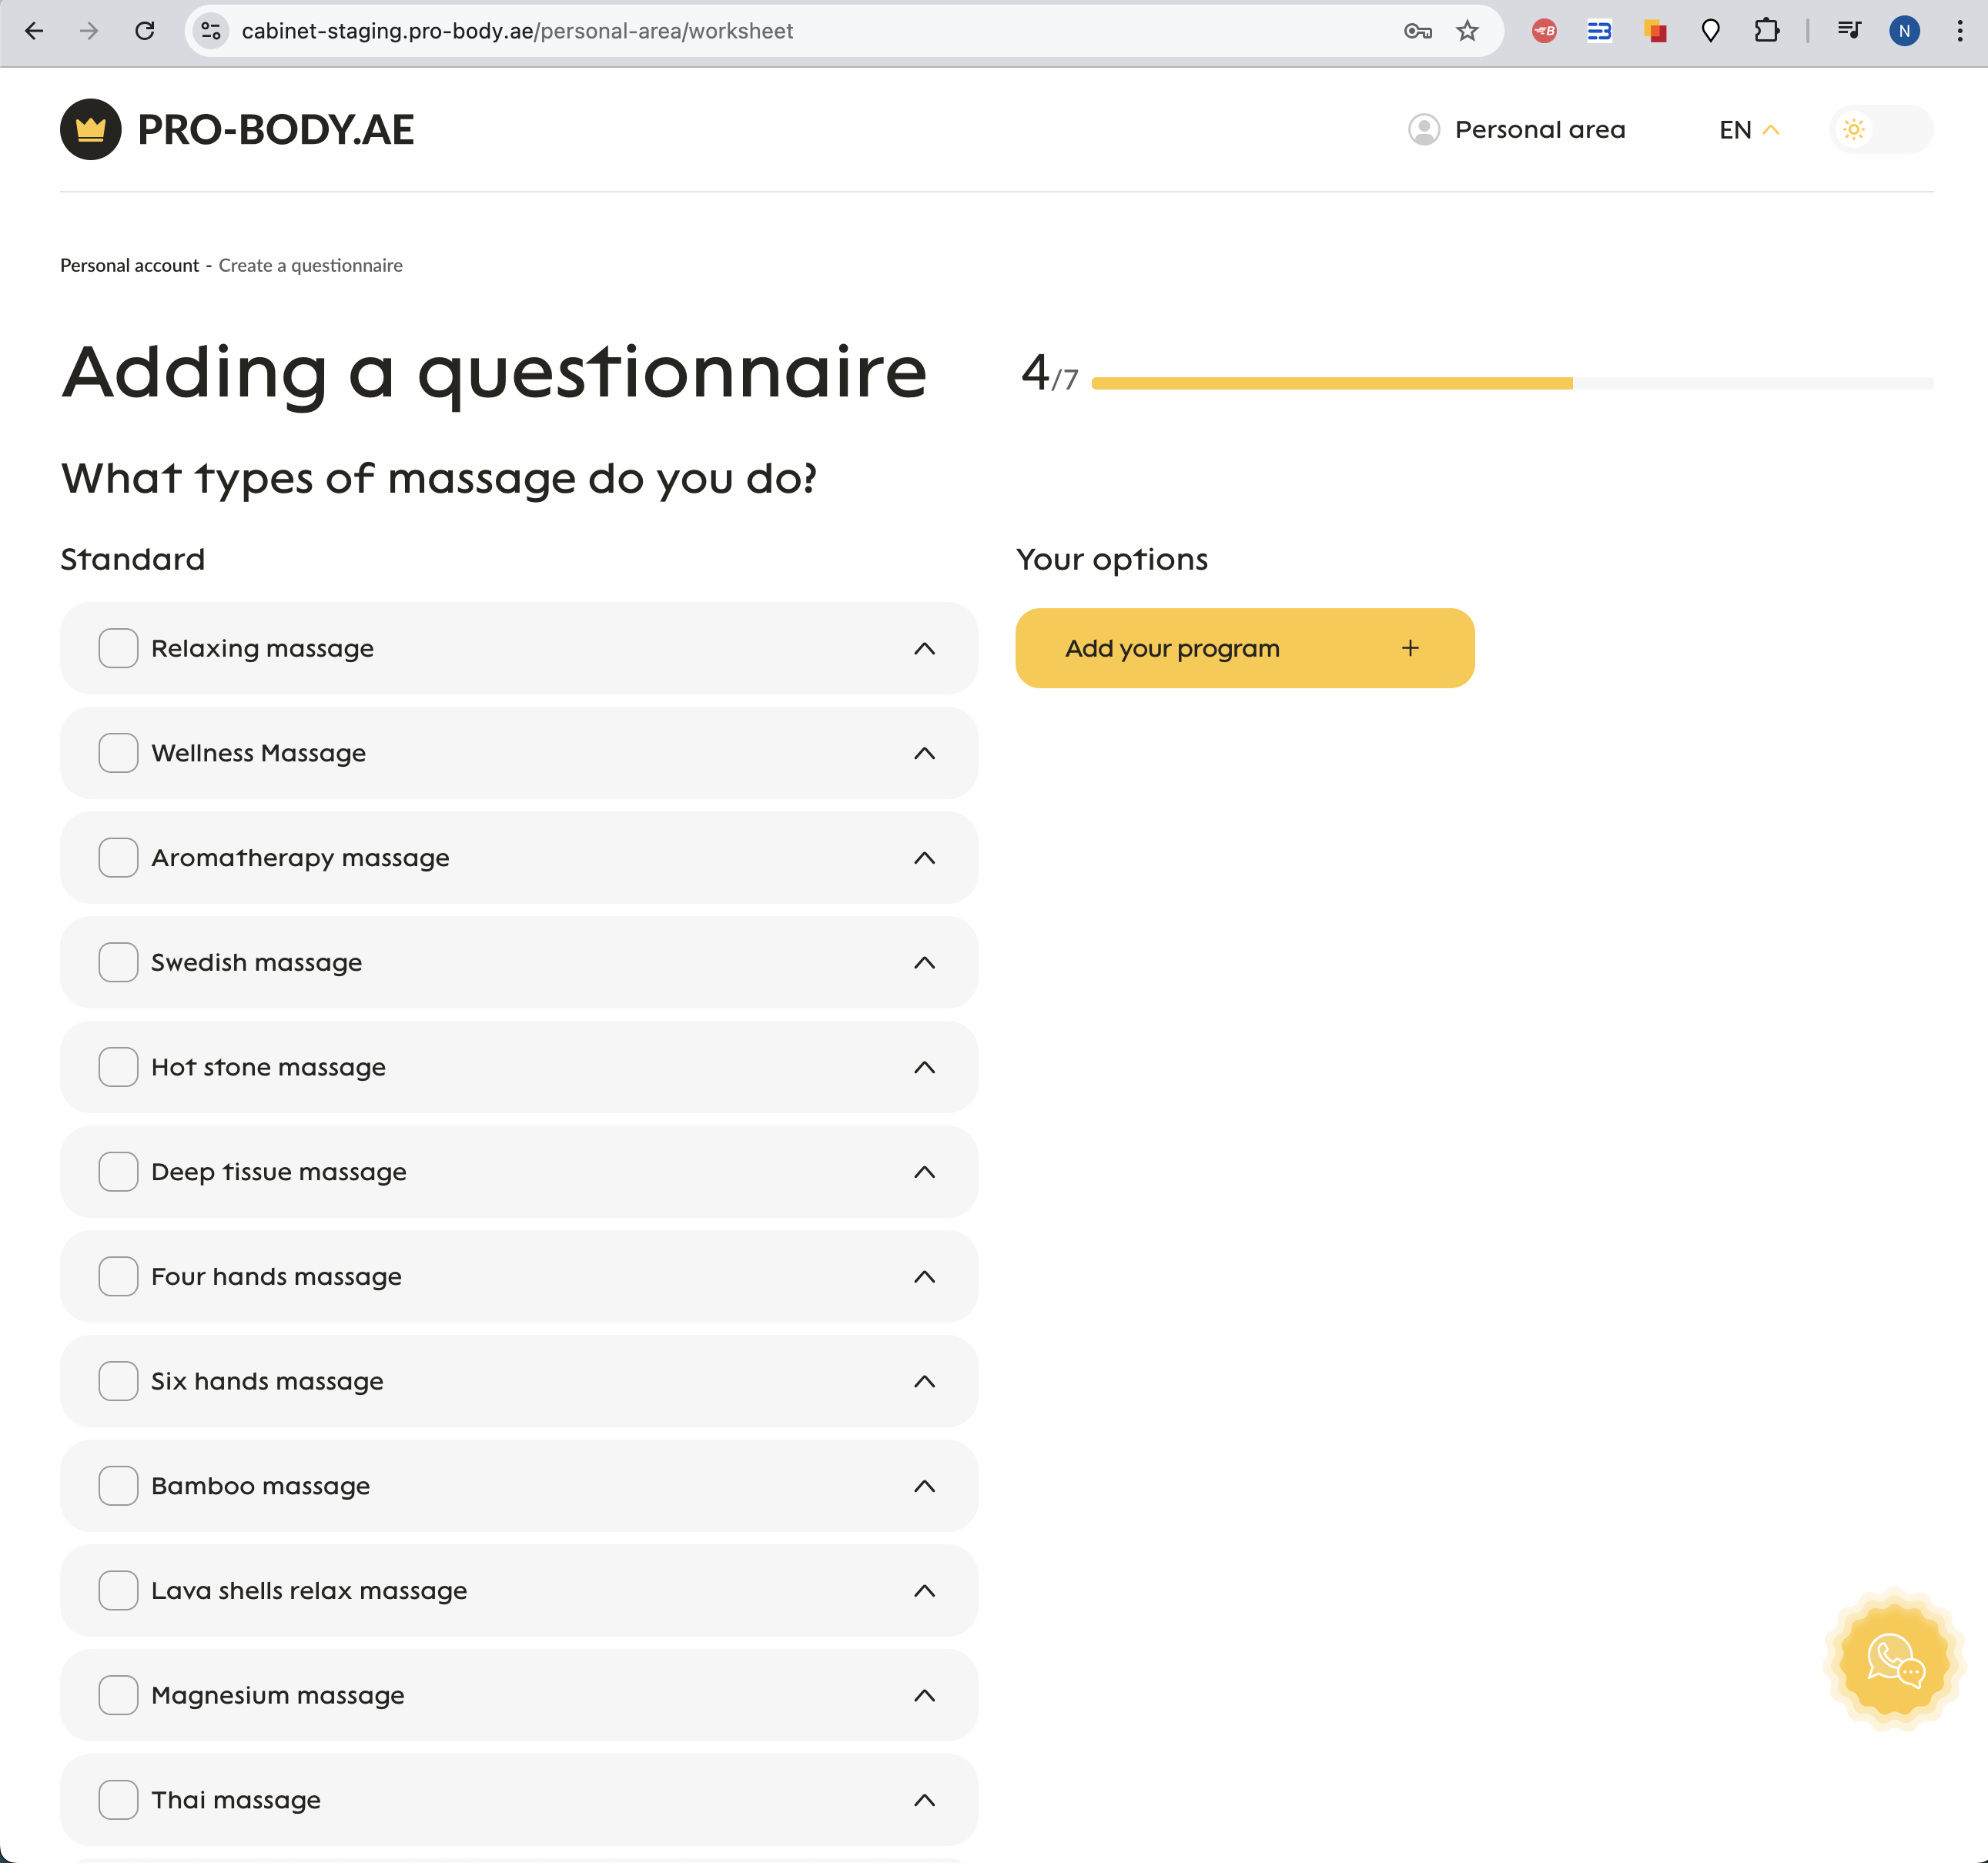The height and width of the screenshot is (1863, 1988).
Task: Check the Relaxing massage checkbox
Action: [118, 648]
